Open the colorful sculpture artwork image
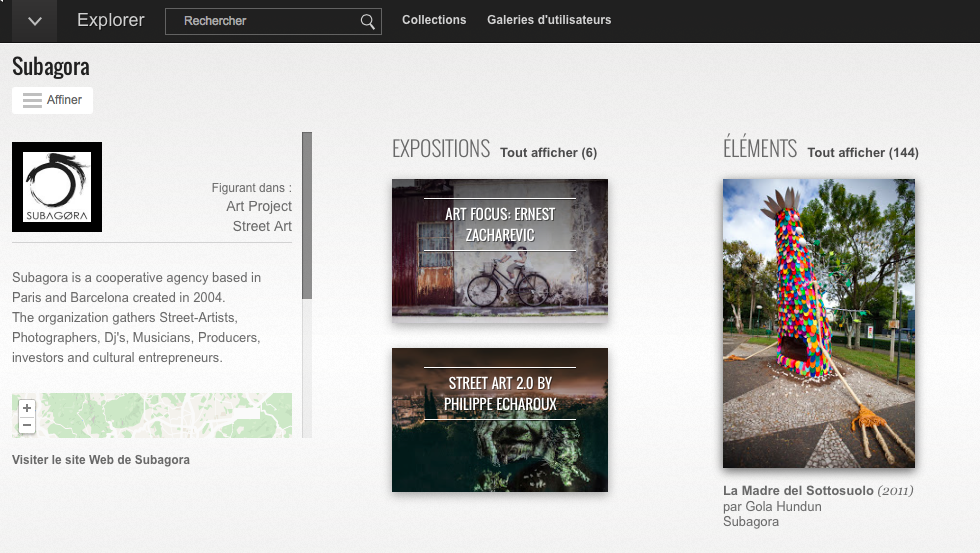 pyautogui.click(x=819, y=323)
